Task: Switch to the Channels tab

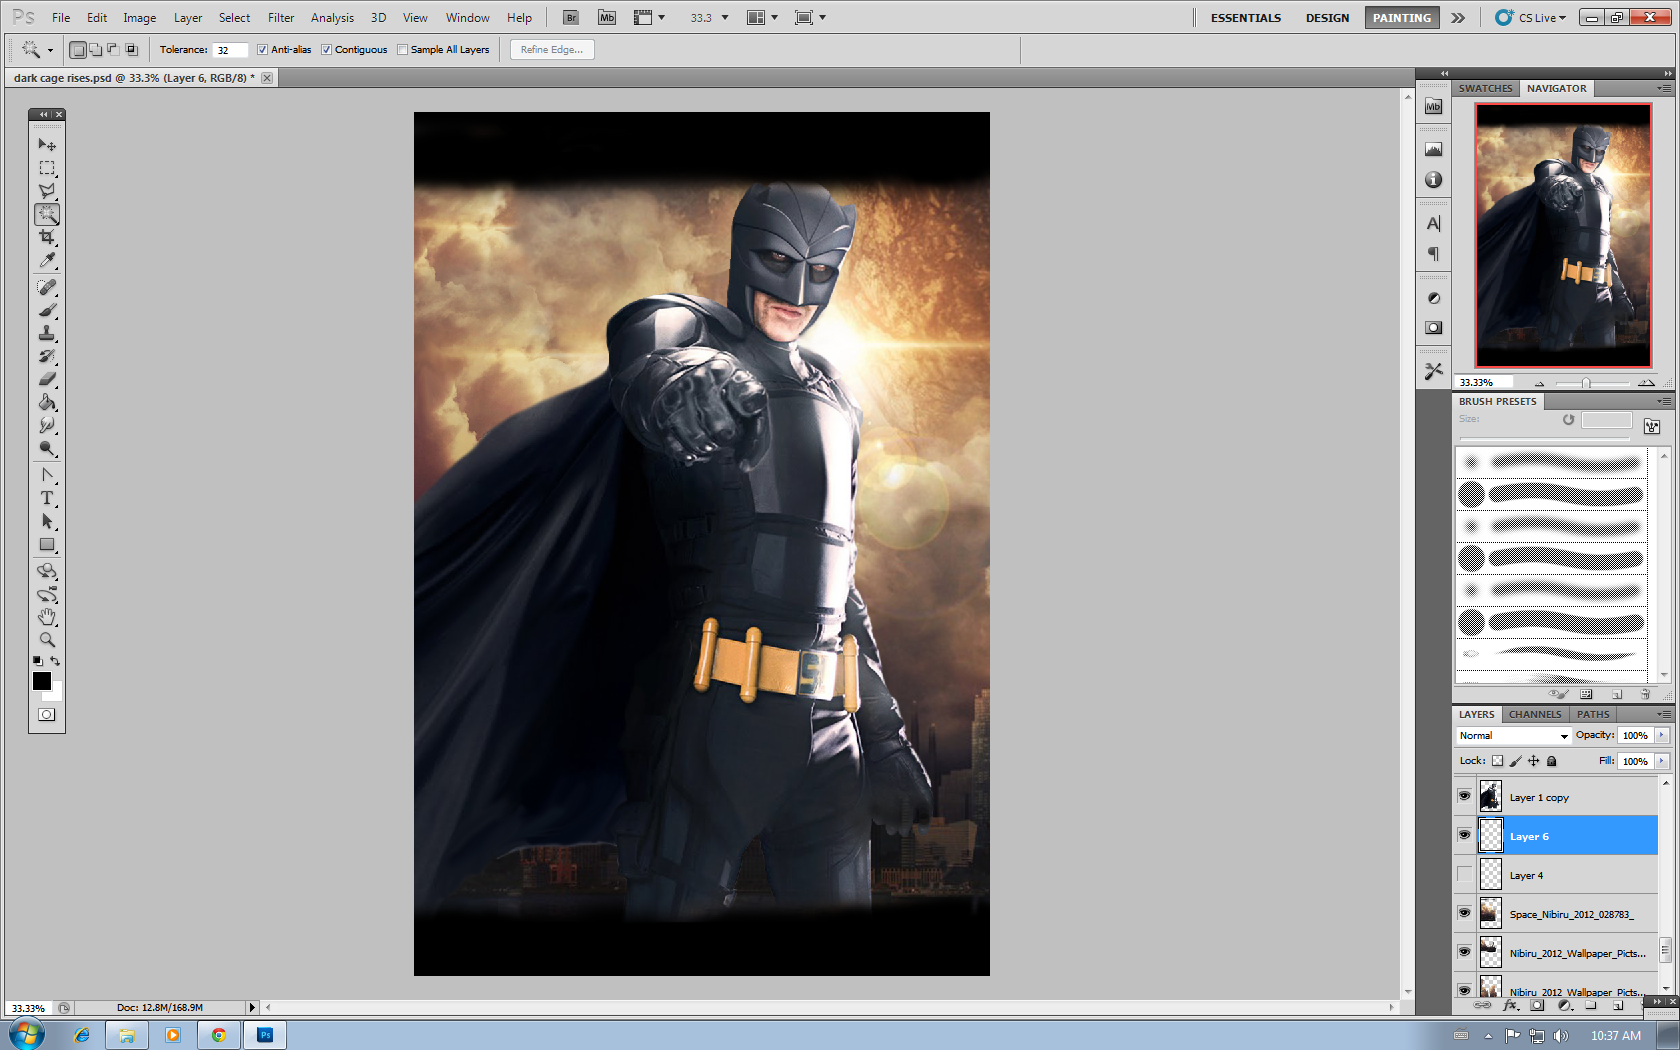Action: (x=1535, y=714)
